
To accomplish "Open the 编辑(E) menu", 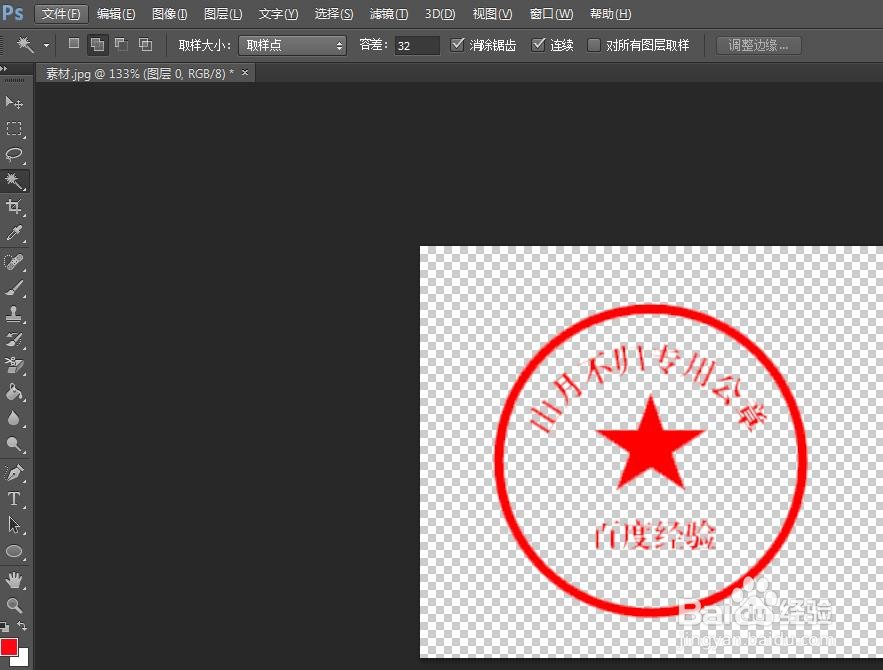I will point(116,14).
